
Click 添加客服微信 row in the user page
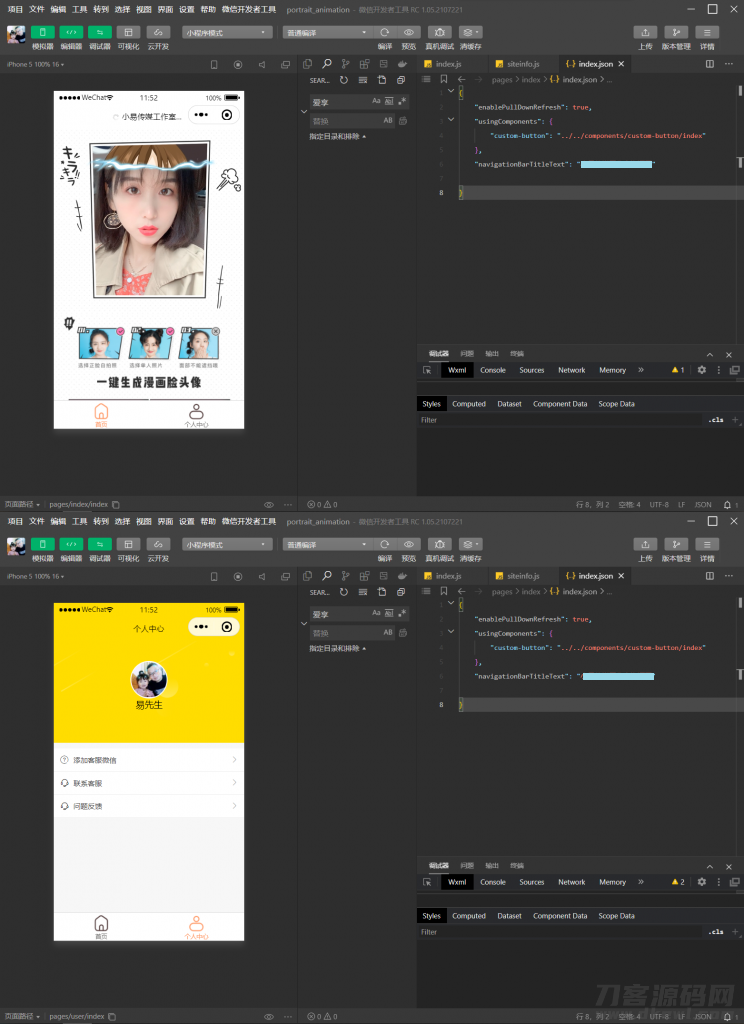coord(148,760)
